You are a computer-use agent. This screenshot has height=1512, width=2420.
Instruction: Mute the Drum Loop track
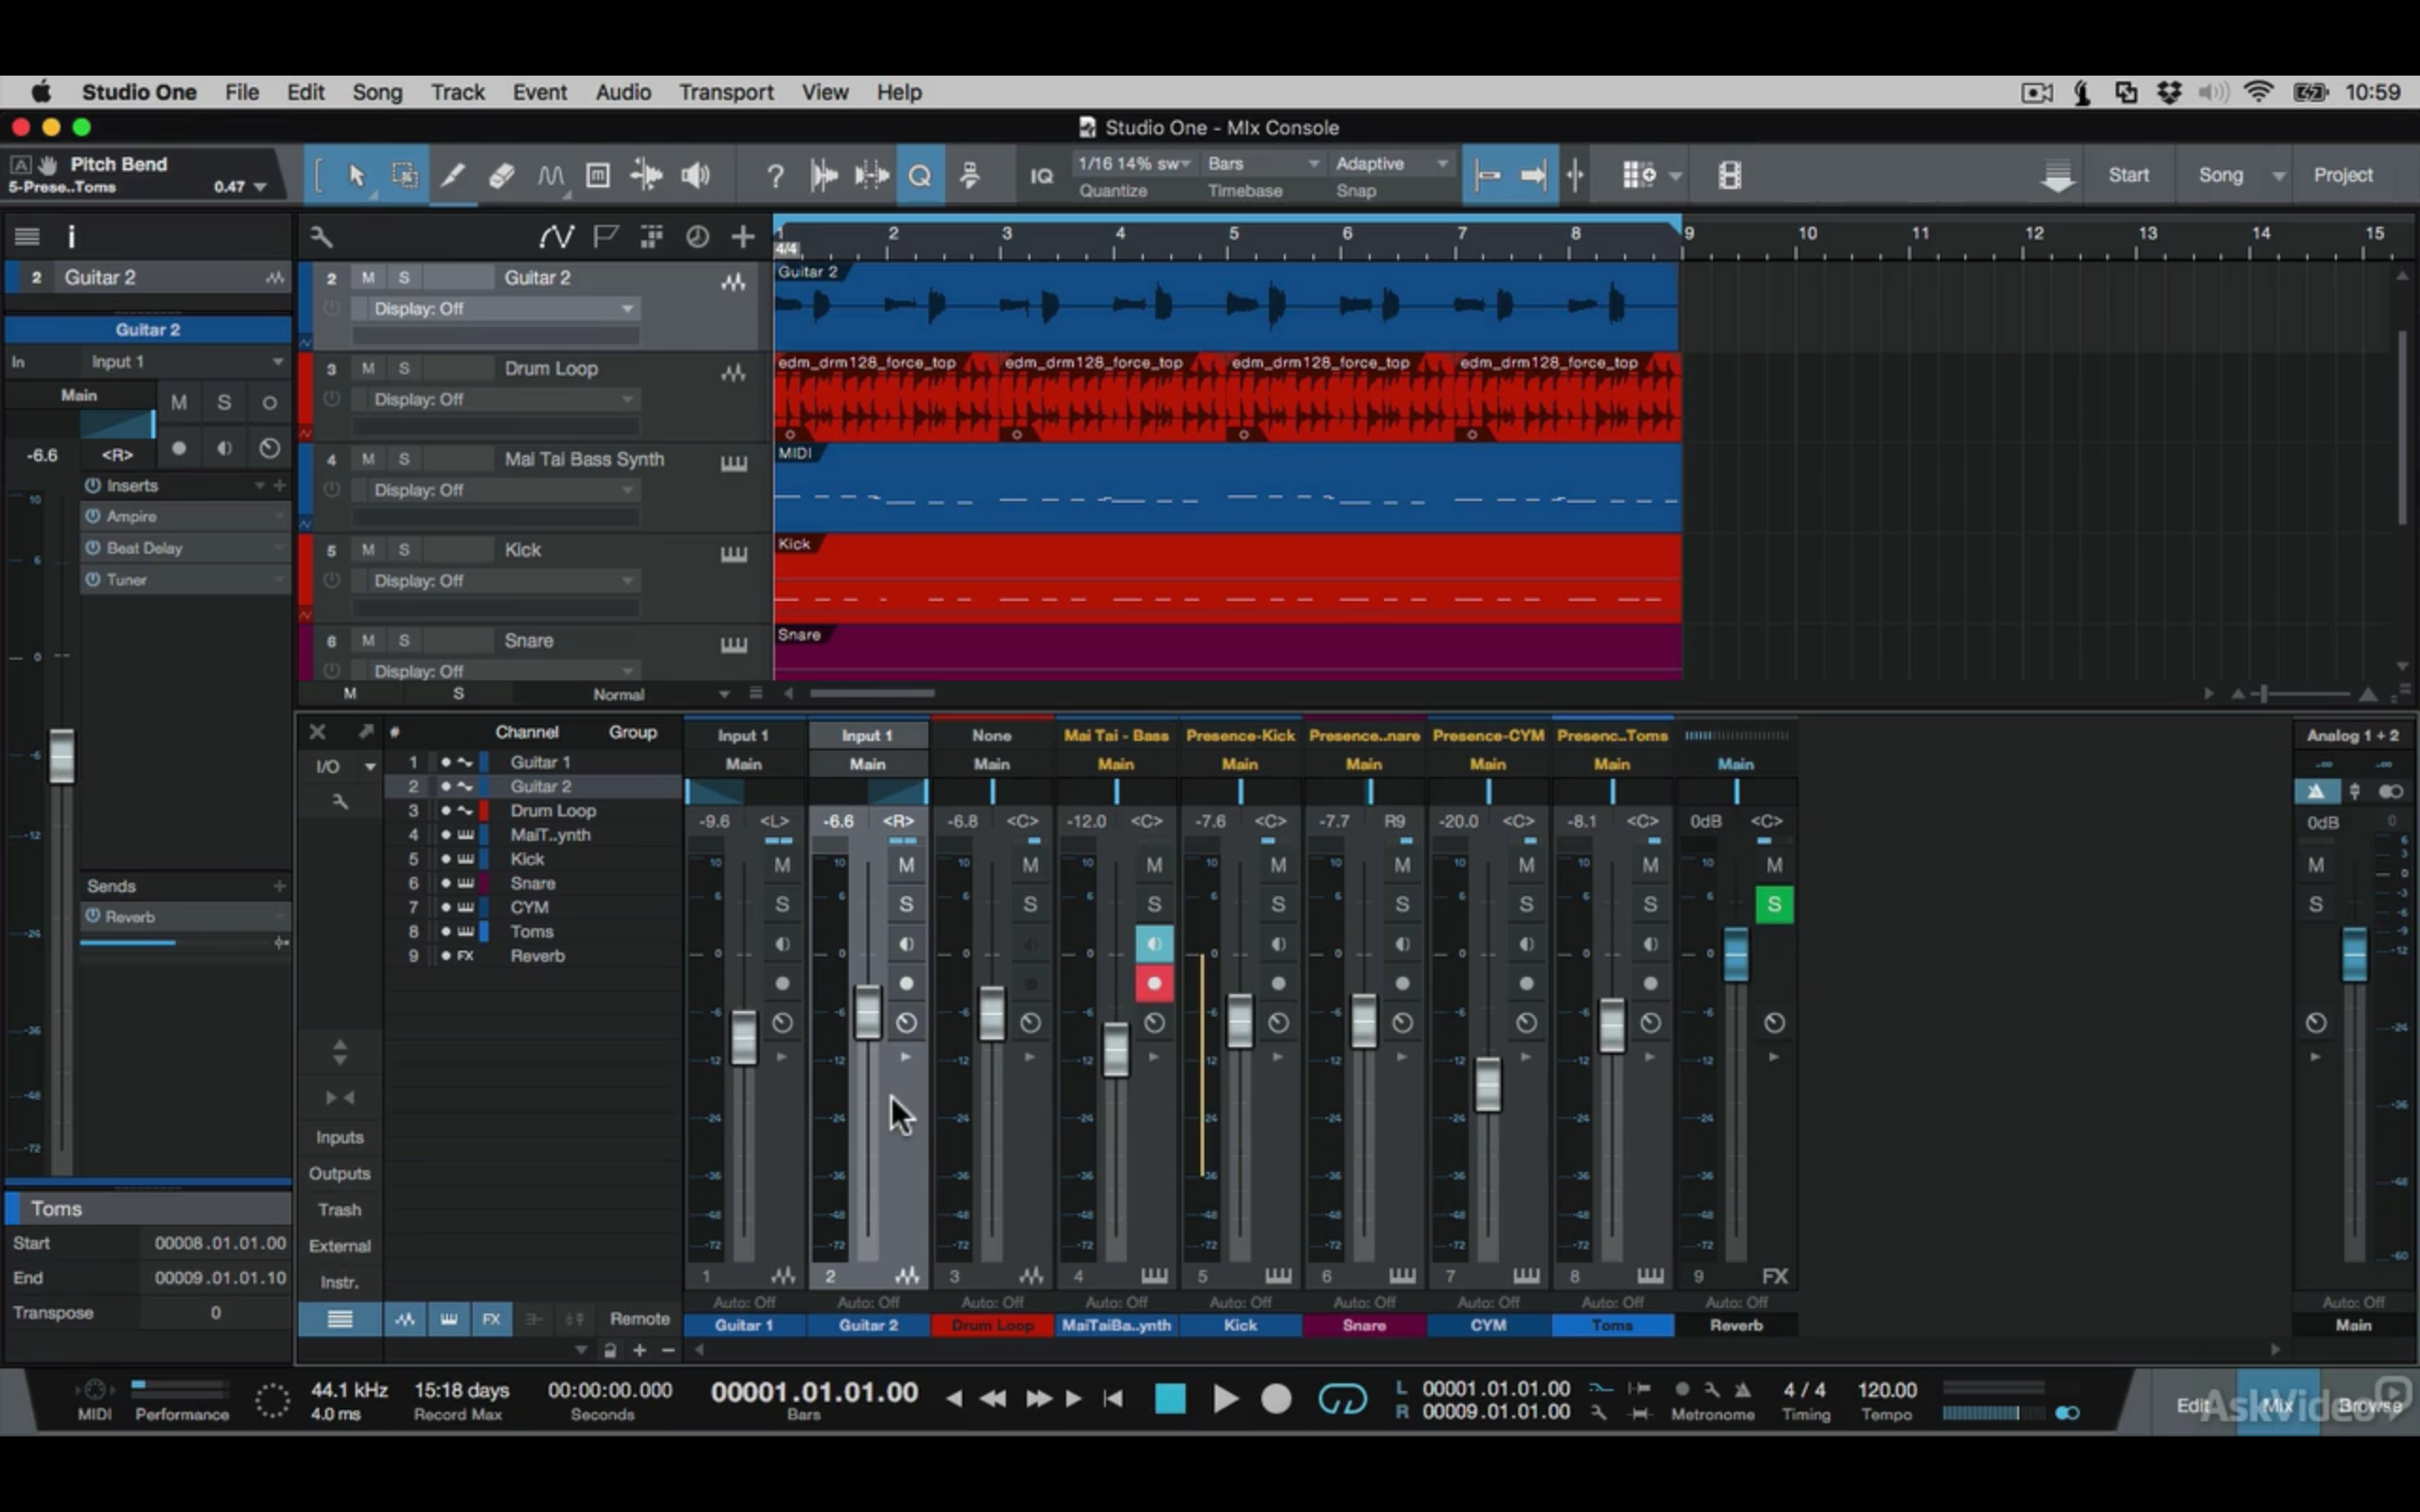coord(368,368)
